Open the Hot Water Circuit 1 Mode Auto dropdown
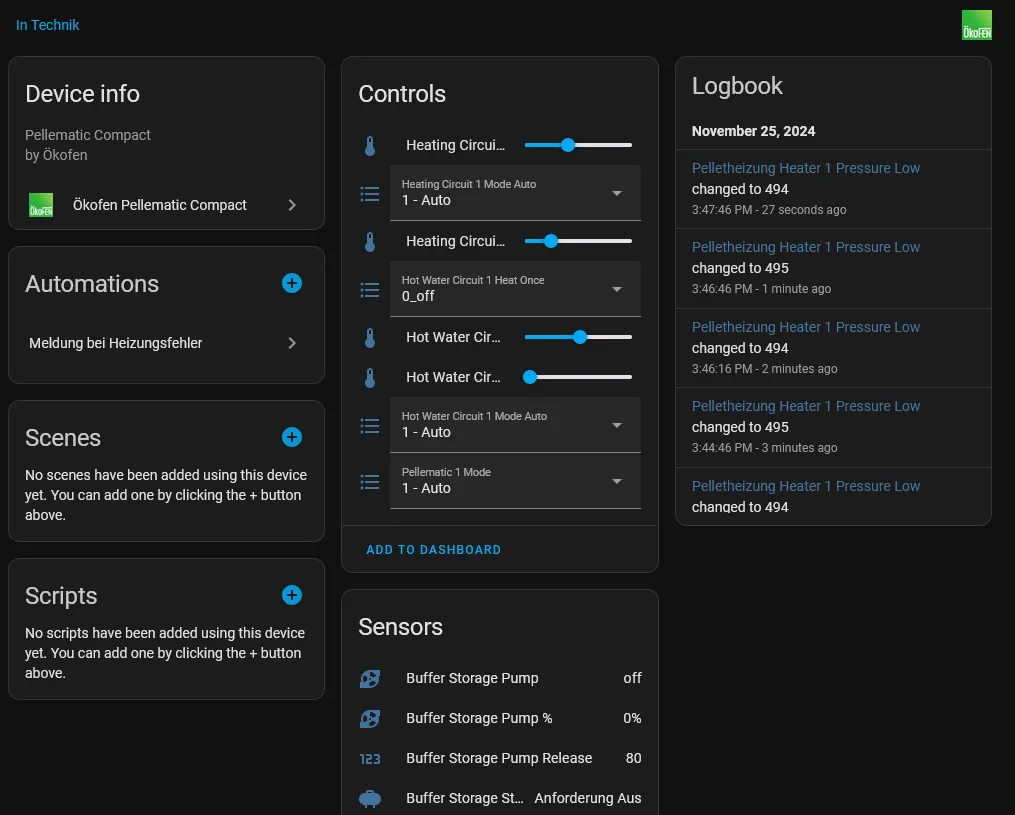Screen dimensions: 1015x815 click(515, 425)
